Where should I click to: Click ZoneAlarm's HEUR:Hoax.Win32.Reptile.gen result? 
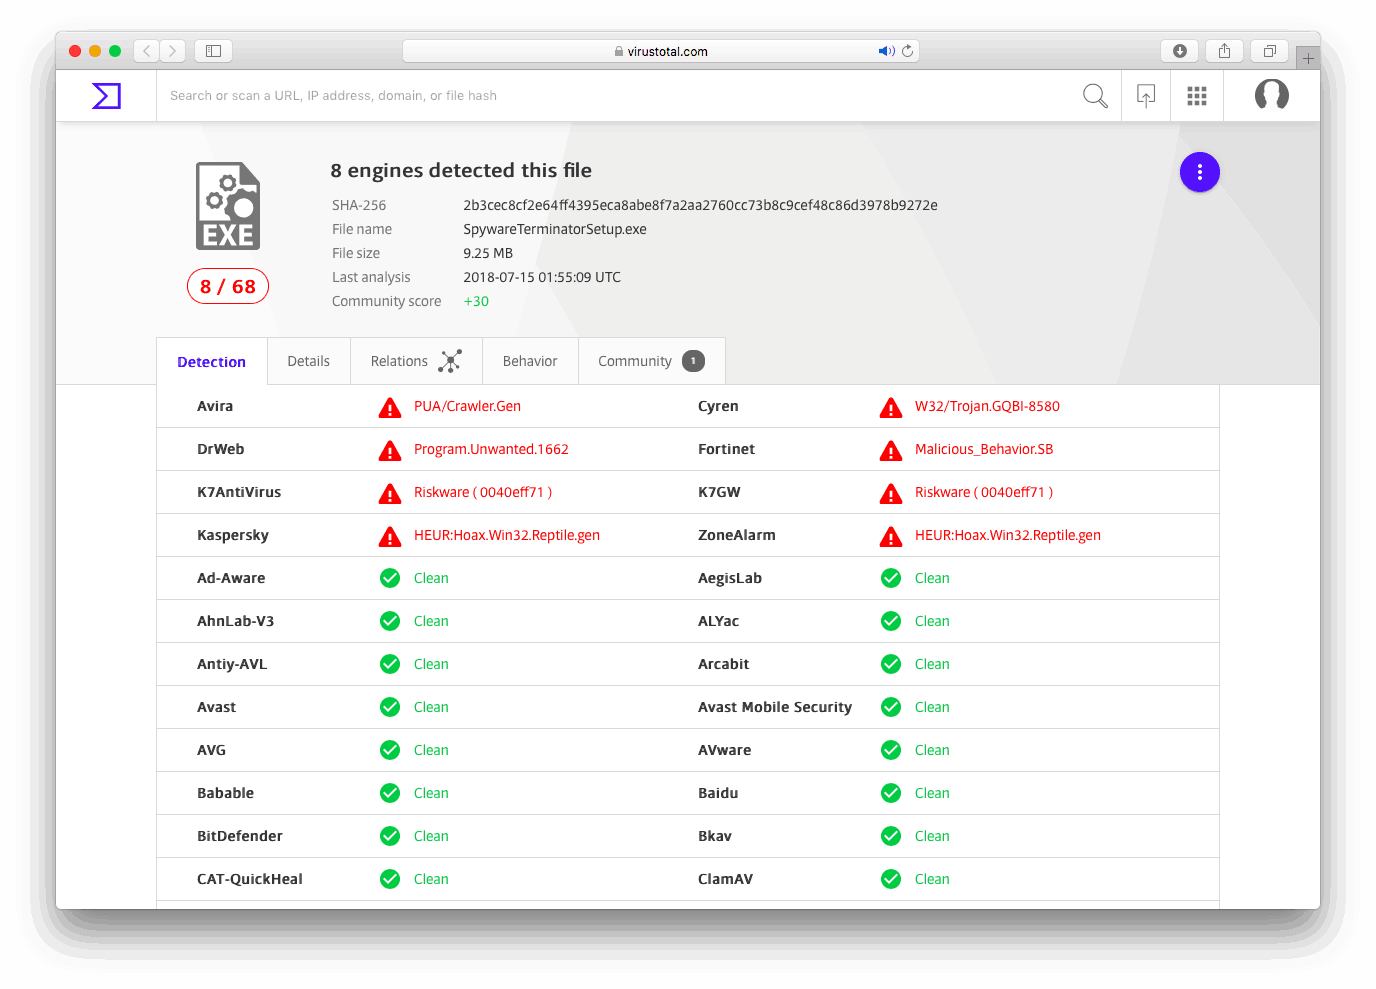tap(1008, 535)
